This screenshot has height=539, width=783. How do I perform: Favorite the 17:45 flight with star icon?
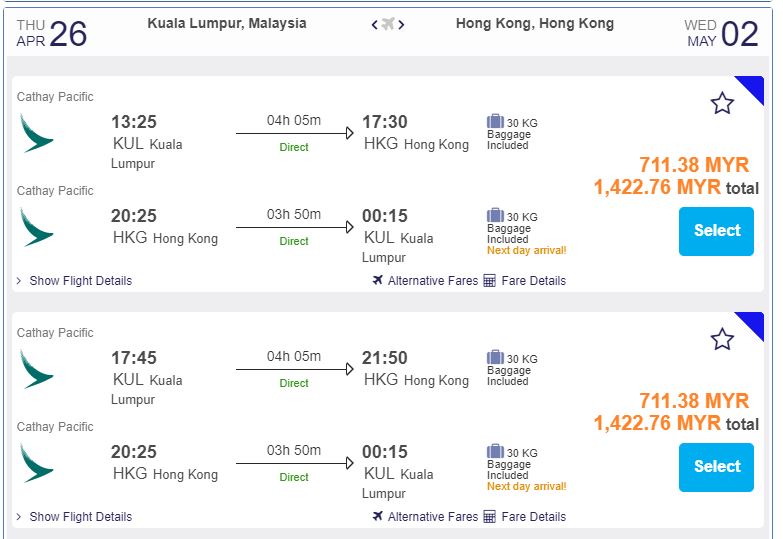click(x=722, y=339)
